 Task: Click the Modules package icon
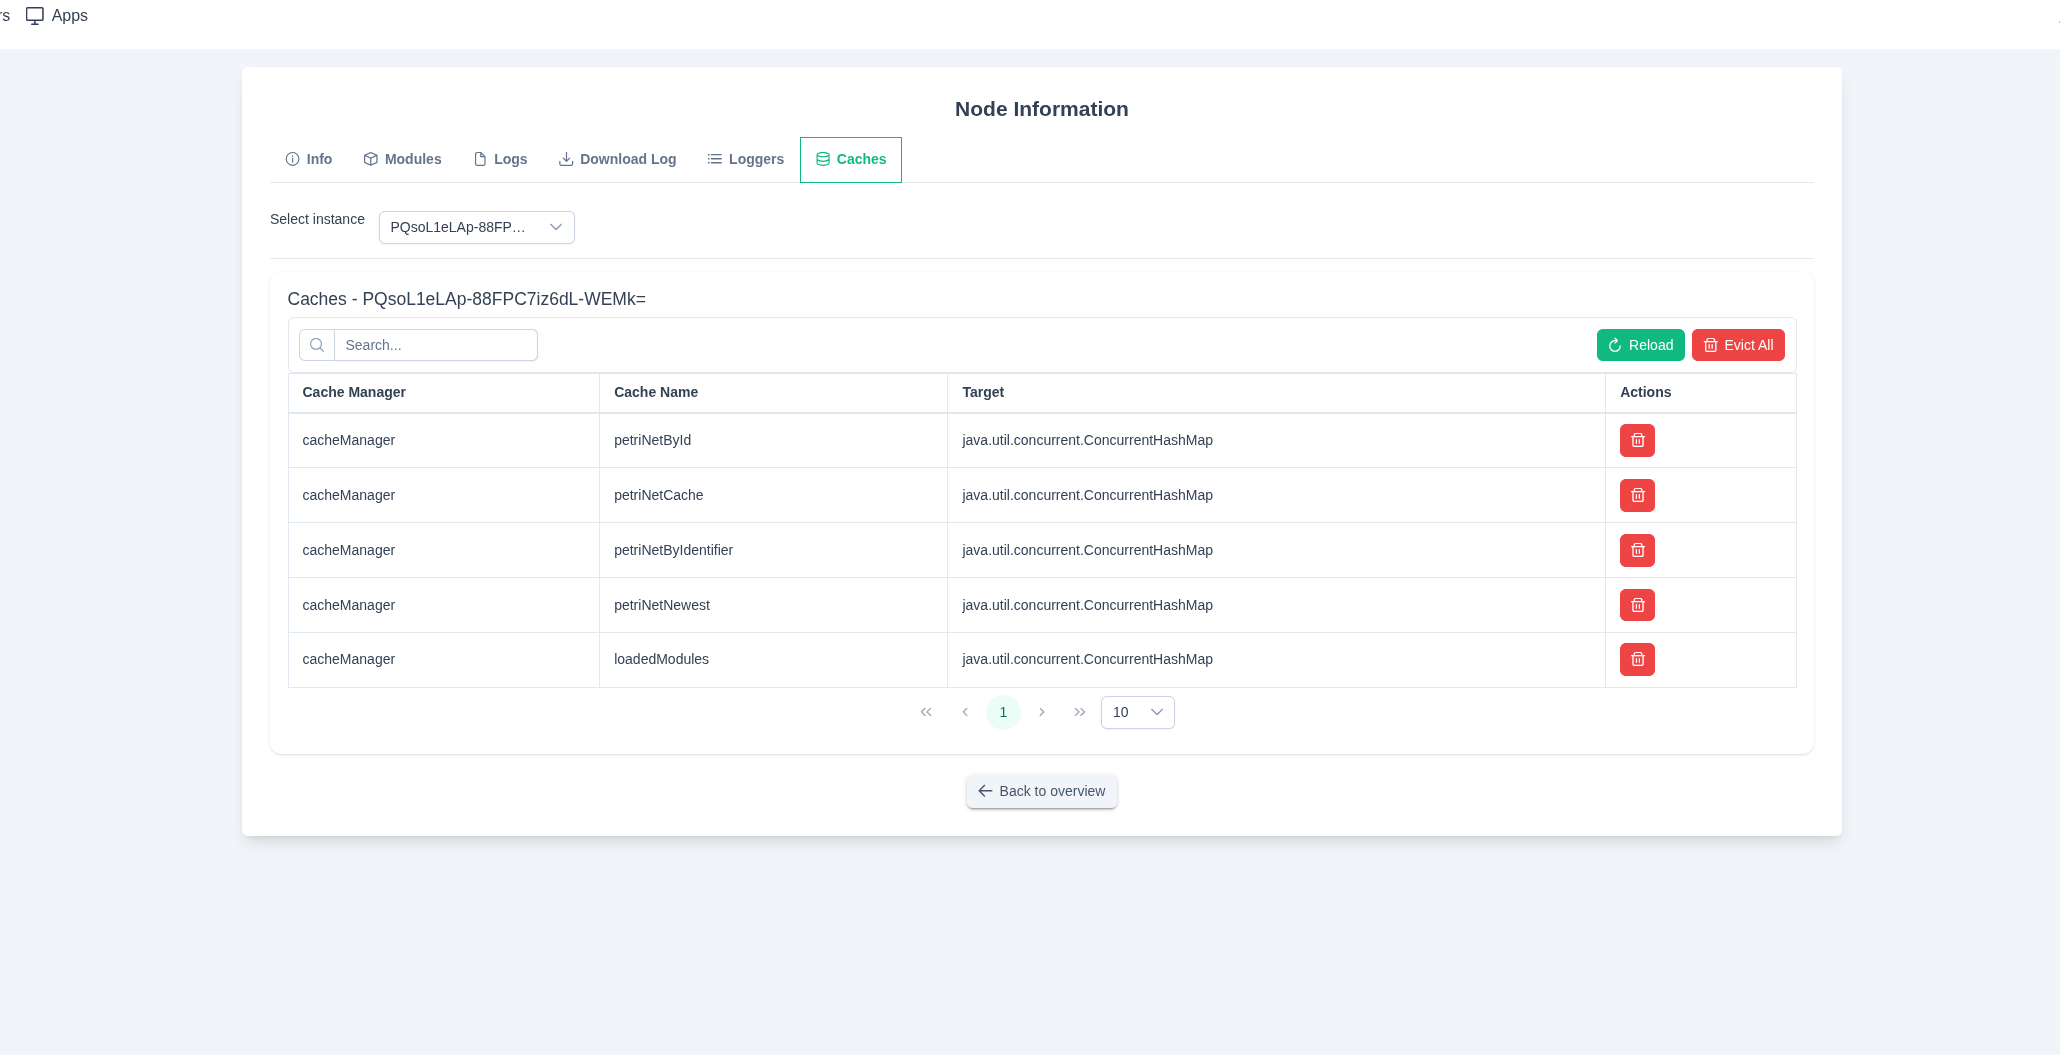(369, 159)
